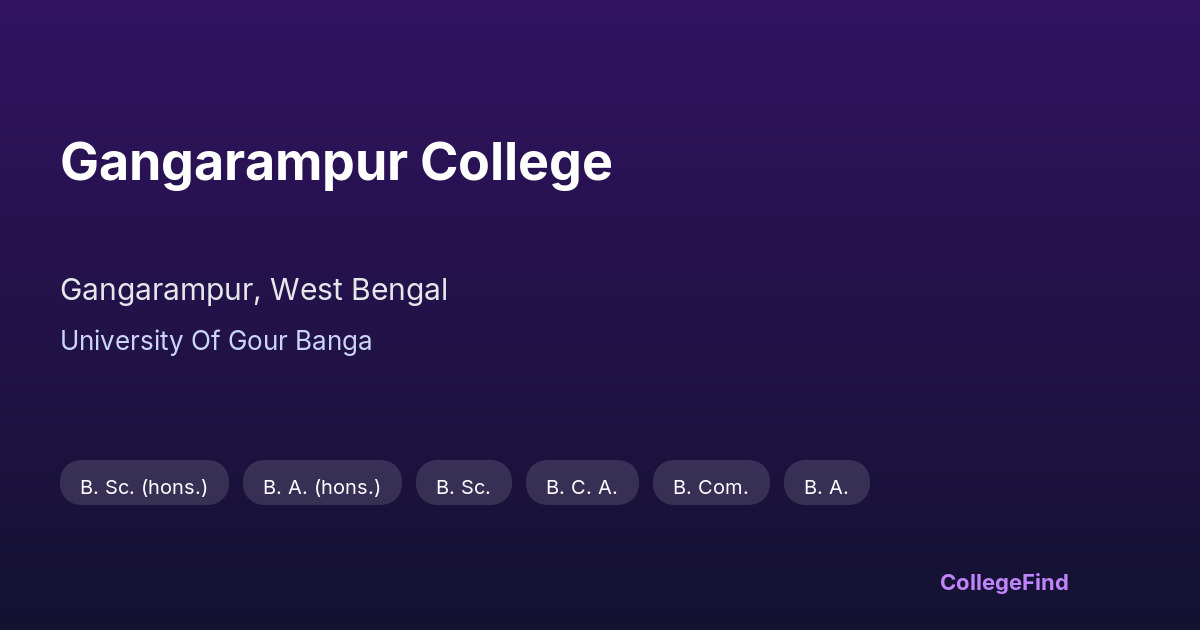Go to CollegeFind via purple brand text
1200x630 pixels.
[1004, 582]
